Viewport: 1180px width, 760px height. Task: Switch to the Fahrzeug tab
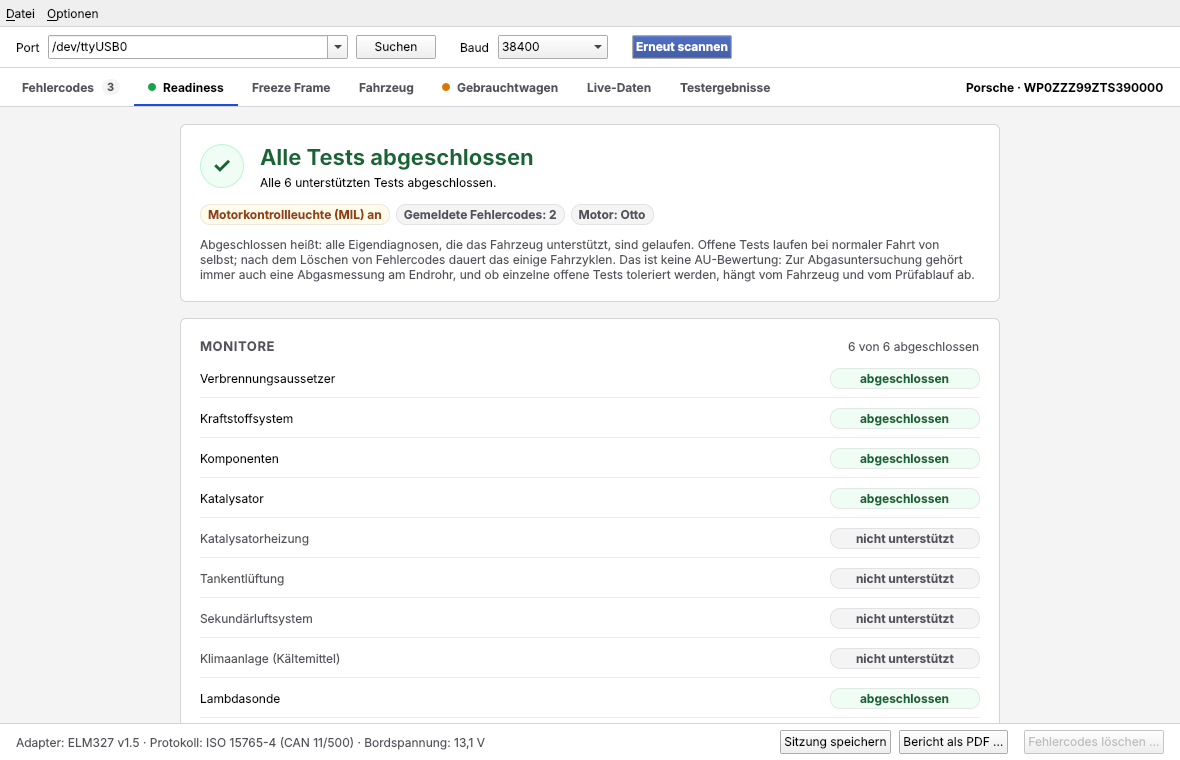click(386, 87)
